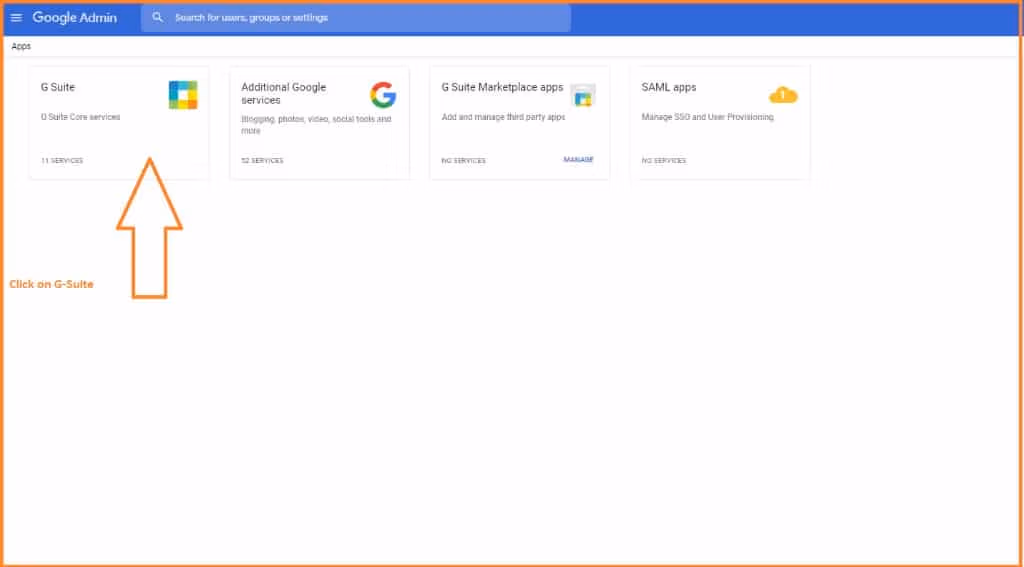Select the Apps breadcrumb
Screen dimensions: 1024x567
coord(21,46)
